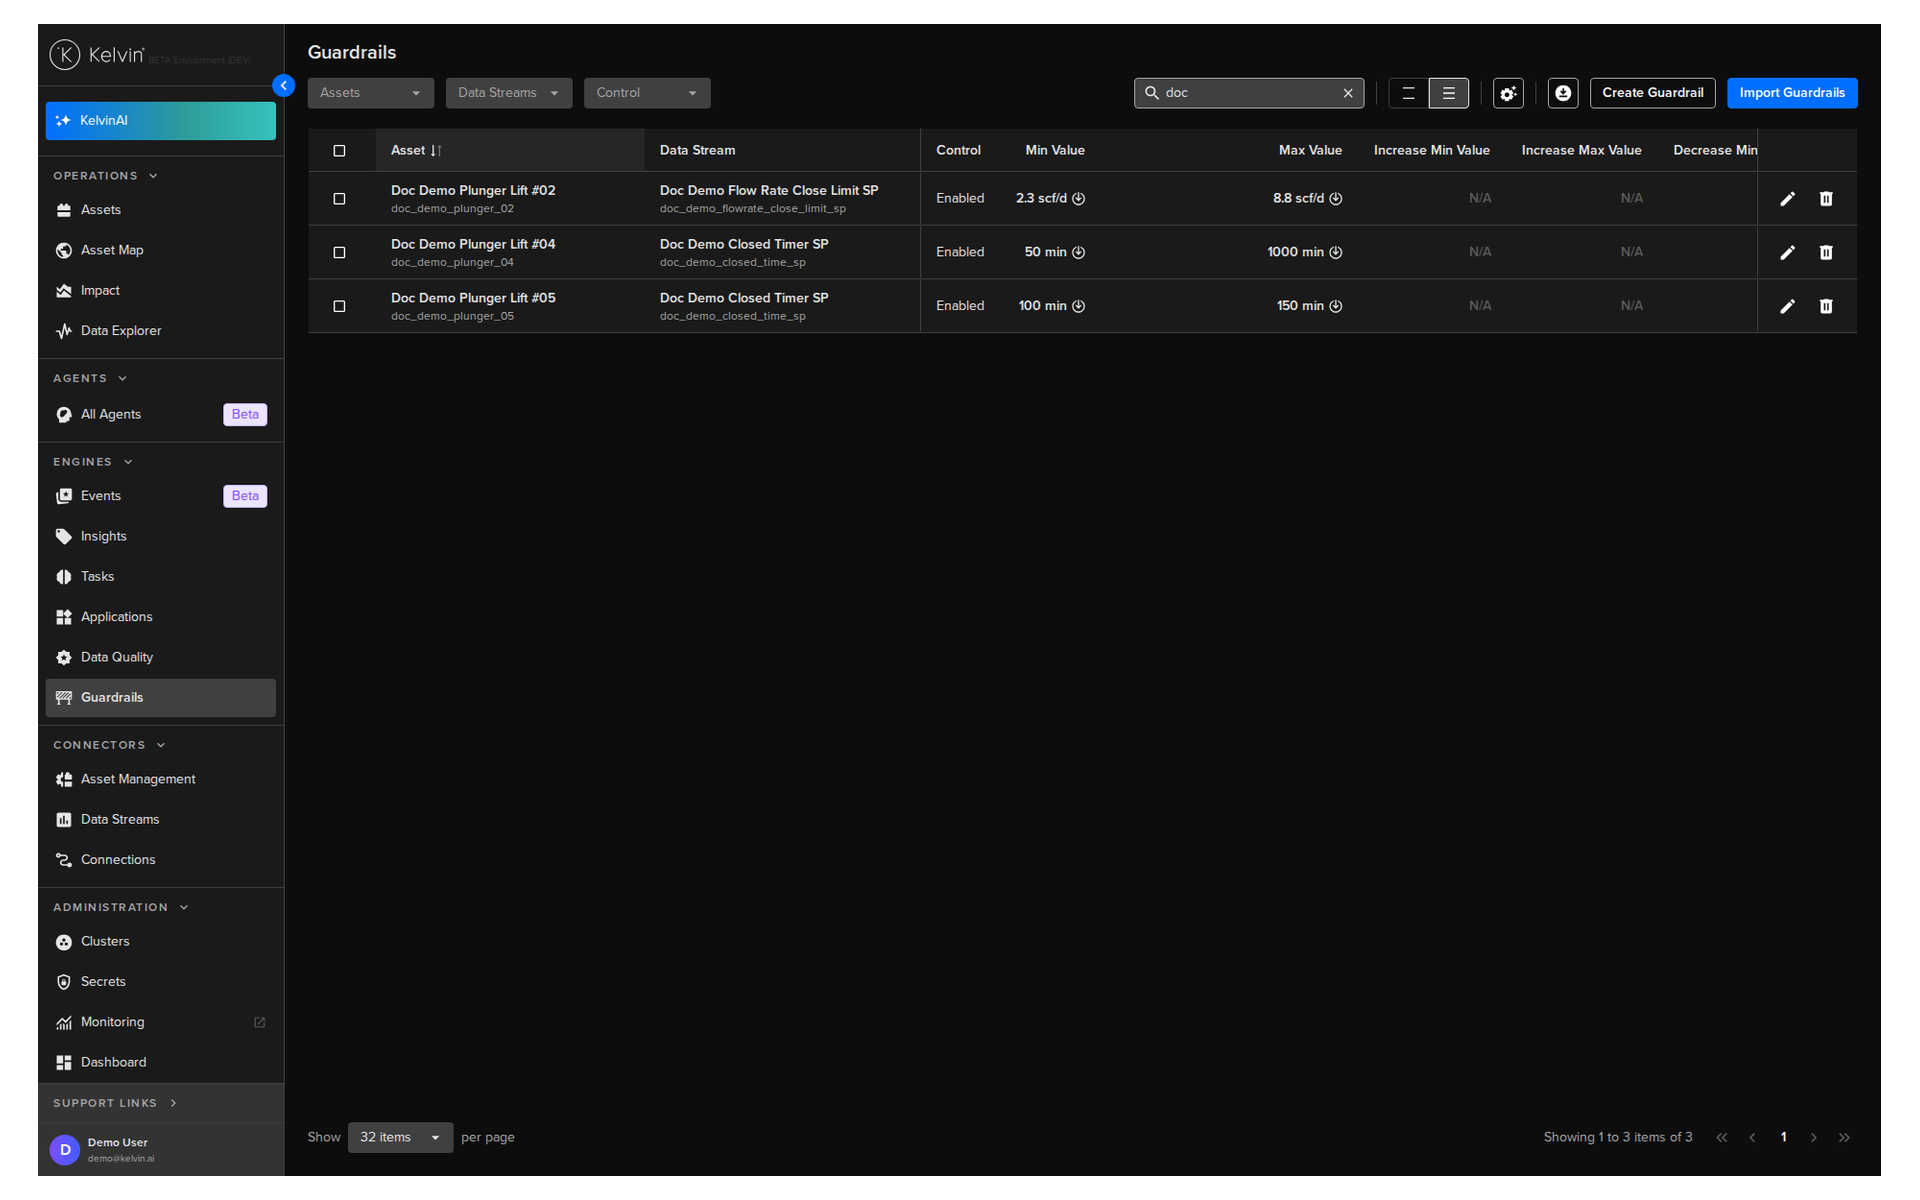Select the Doc Demo Plunger Lift #04 row checkbox

coord(339,253)
